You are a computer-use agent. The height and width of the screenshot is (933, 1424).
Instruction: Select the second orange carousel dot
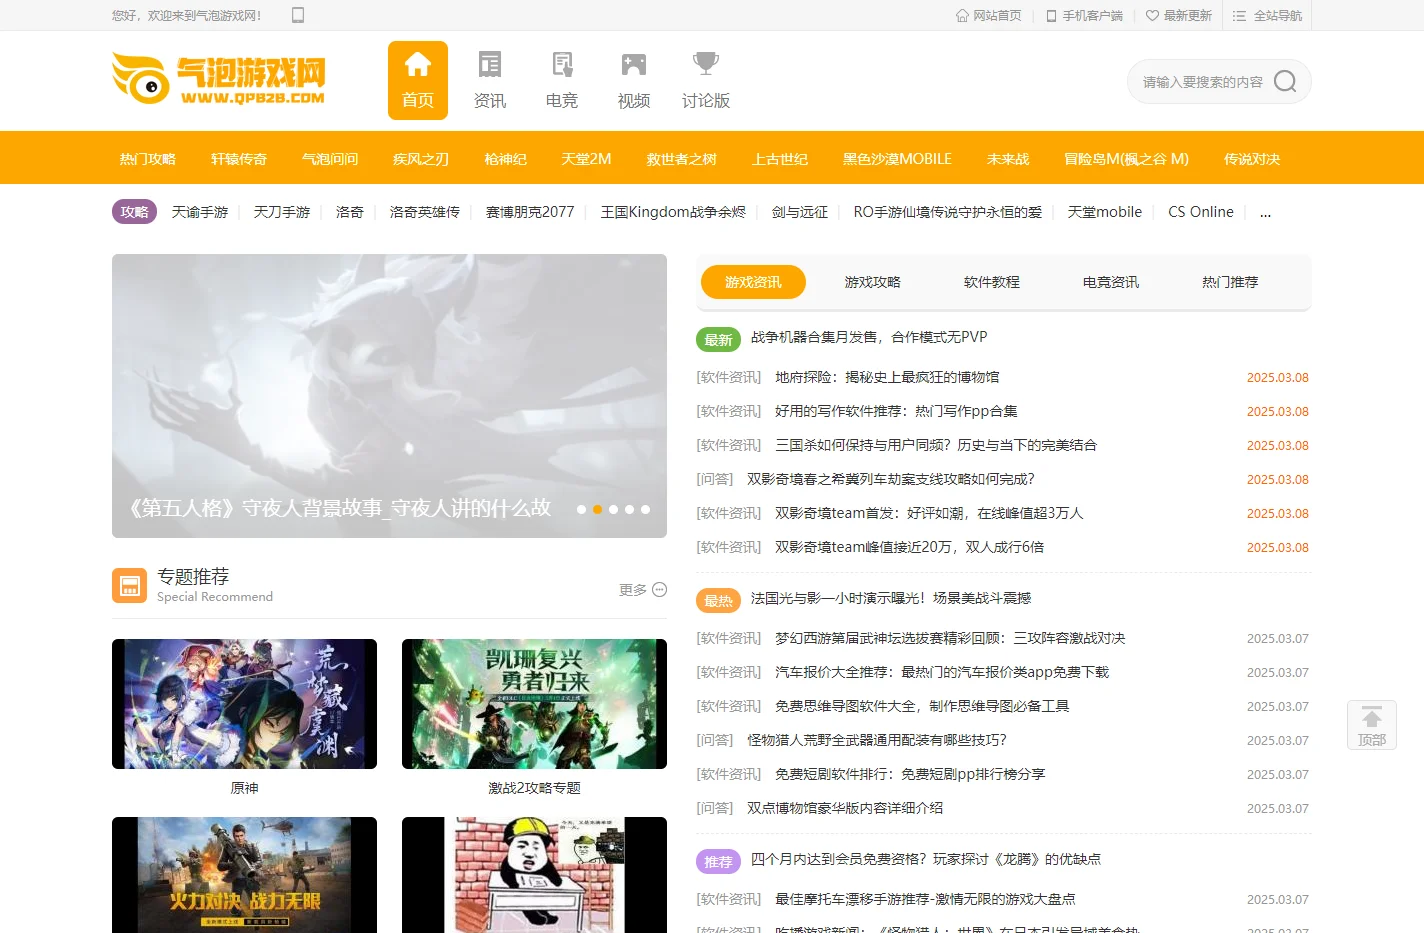[598, 509]
